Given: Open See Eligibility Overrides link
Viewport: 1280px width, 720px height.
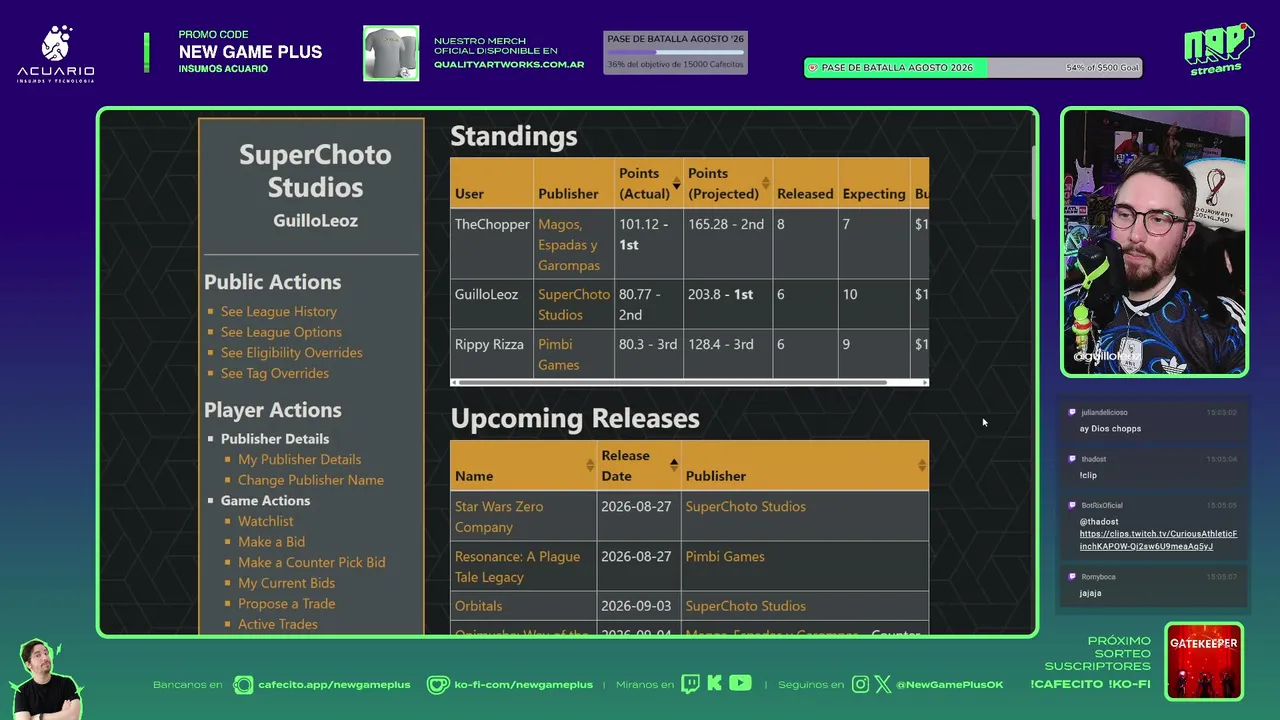Looking at the screenshot, I should [x=292, y=353].
